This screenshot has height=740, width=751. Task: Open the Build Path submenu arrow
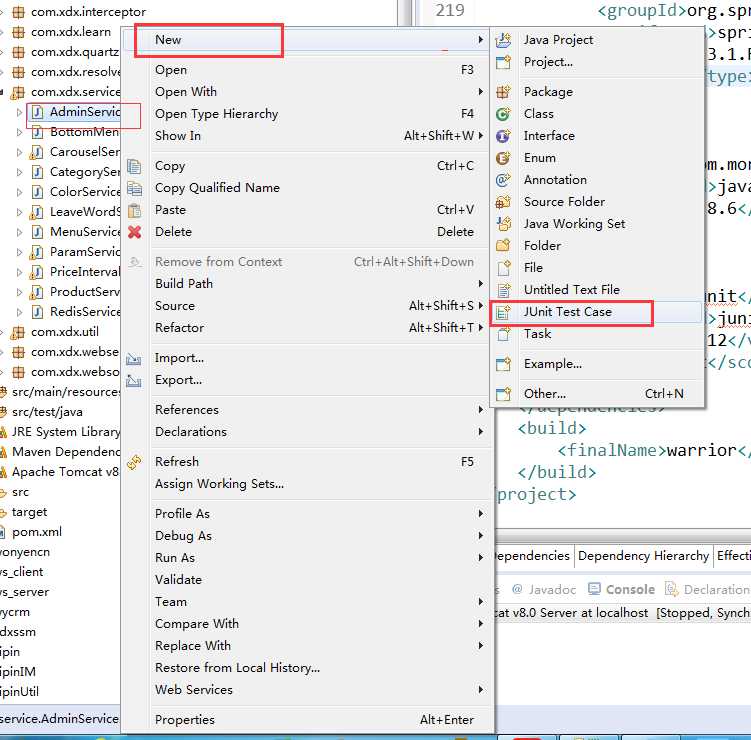480,284
